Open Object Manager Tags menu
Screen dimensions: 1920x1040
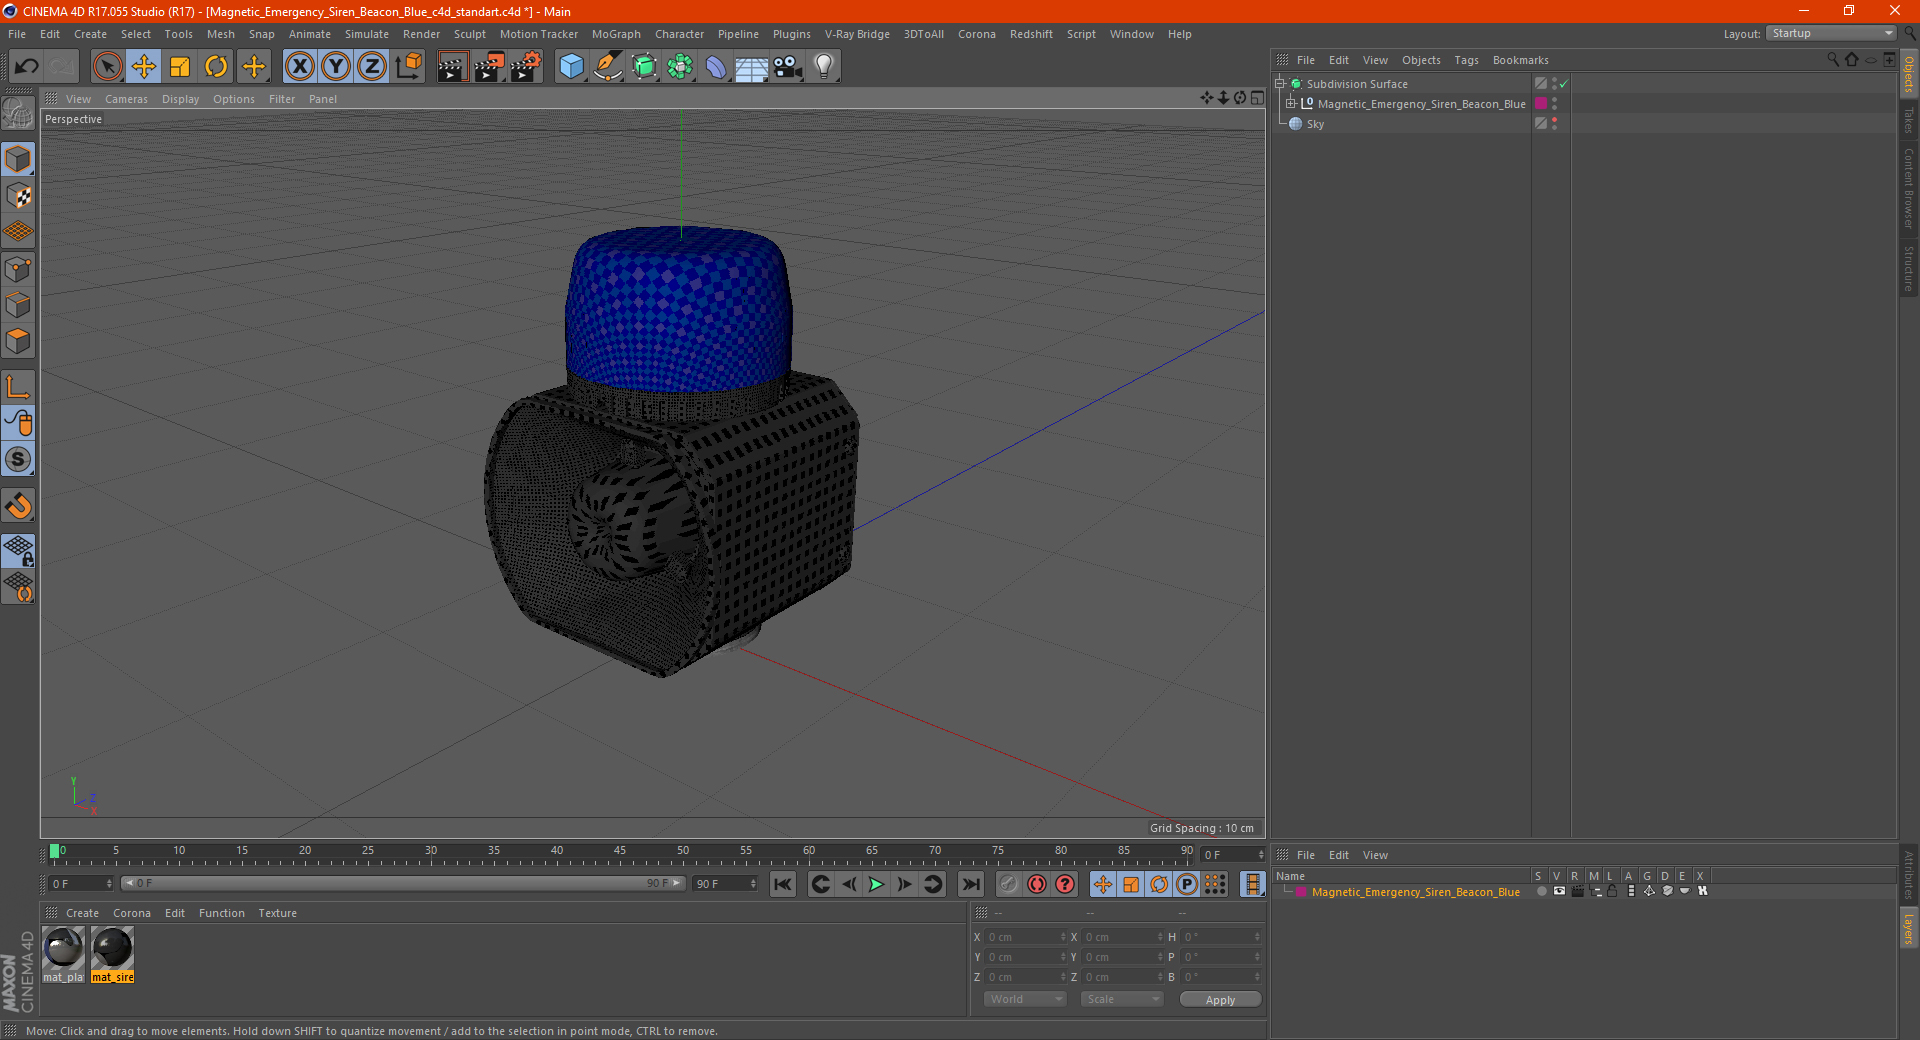click(x=1466, y=60)
